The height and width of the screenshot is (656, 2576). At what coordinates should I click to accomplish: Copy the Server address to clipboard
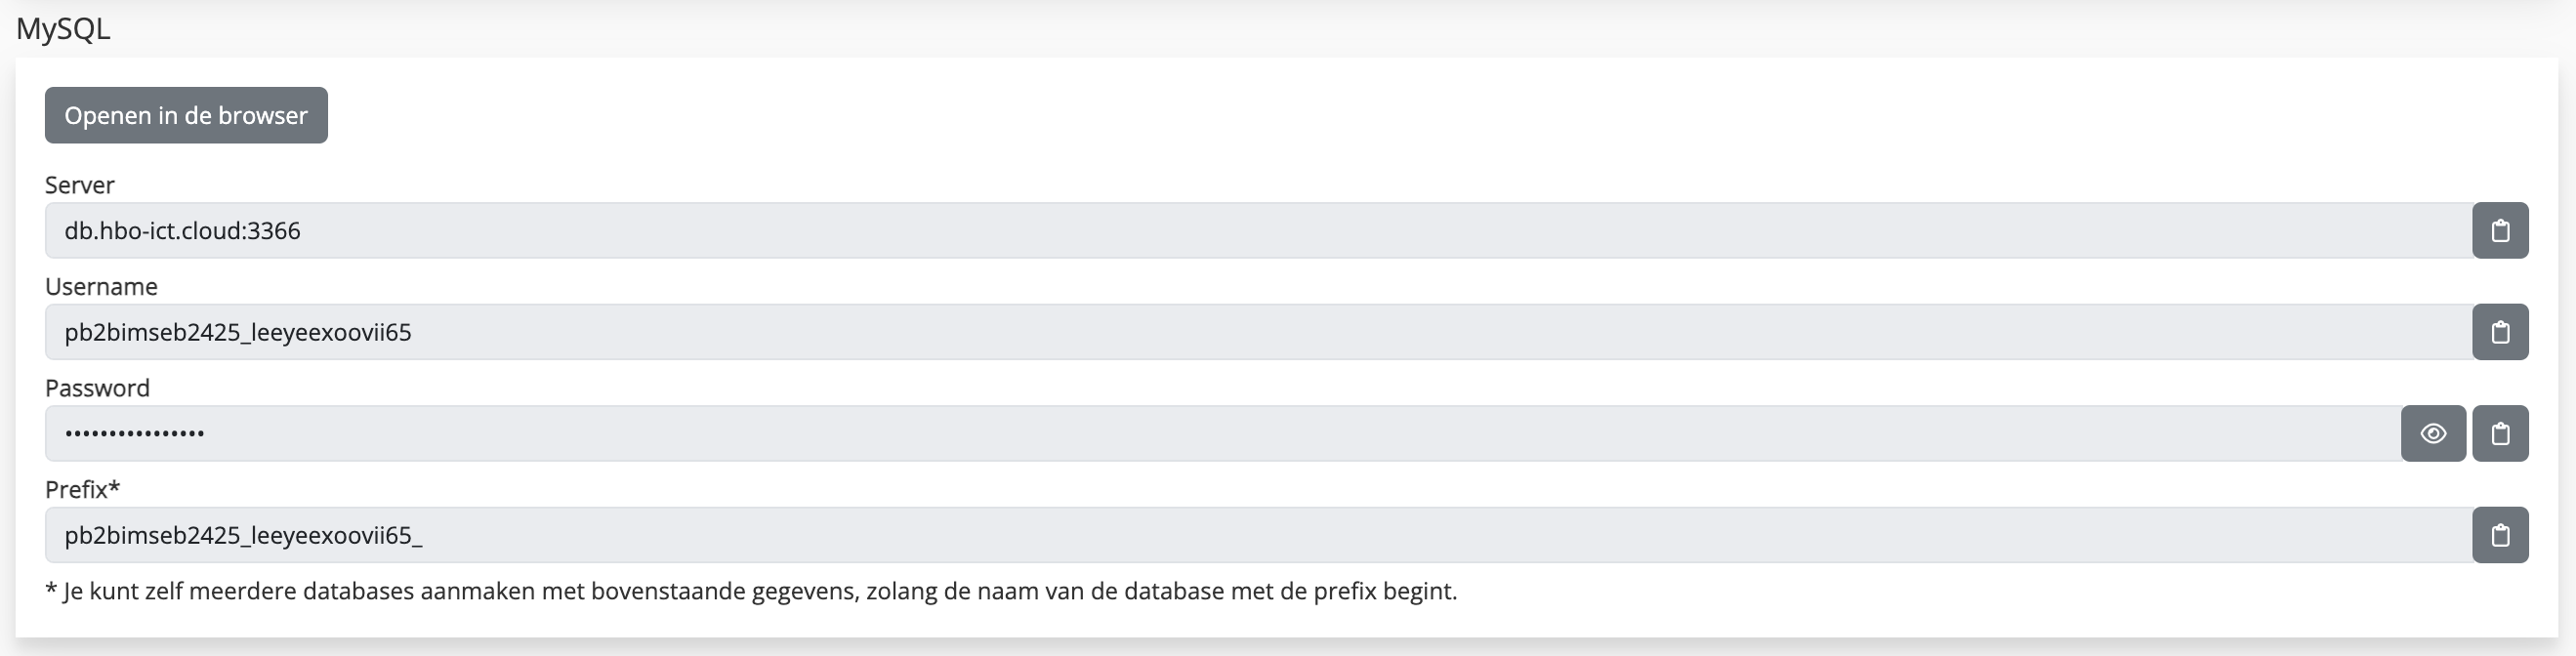pos(2500,231)
